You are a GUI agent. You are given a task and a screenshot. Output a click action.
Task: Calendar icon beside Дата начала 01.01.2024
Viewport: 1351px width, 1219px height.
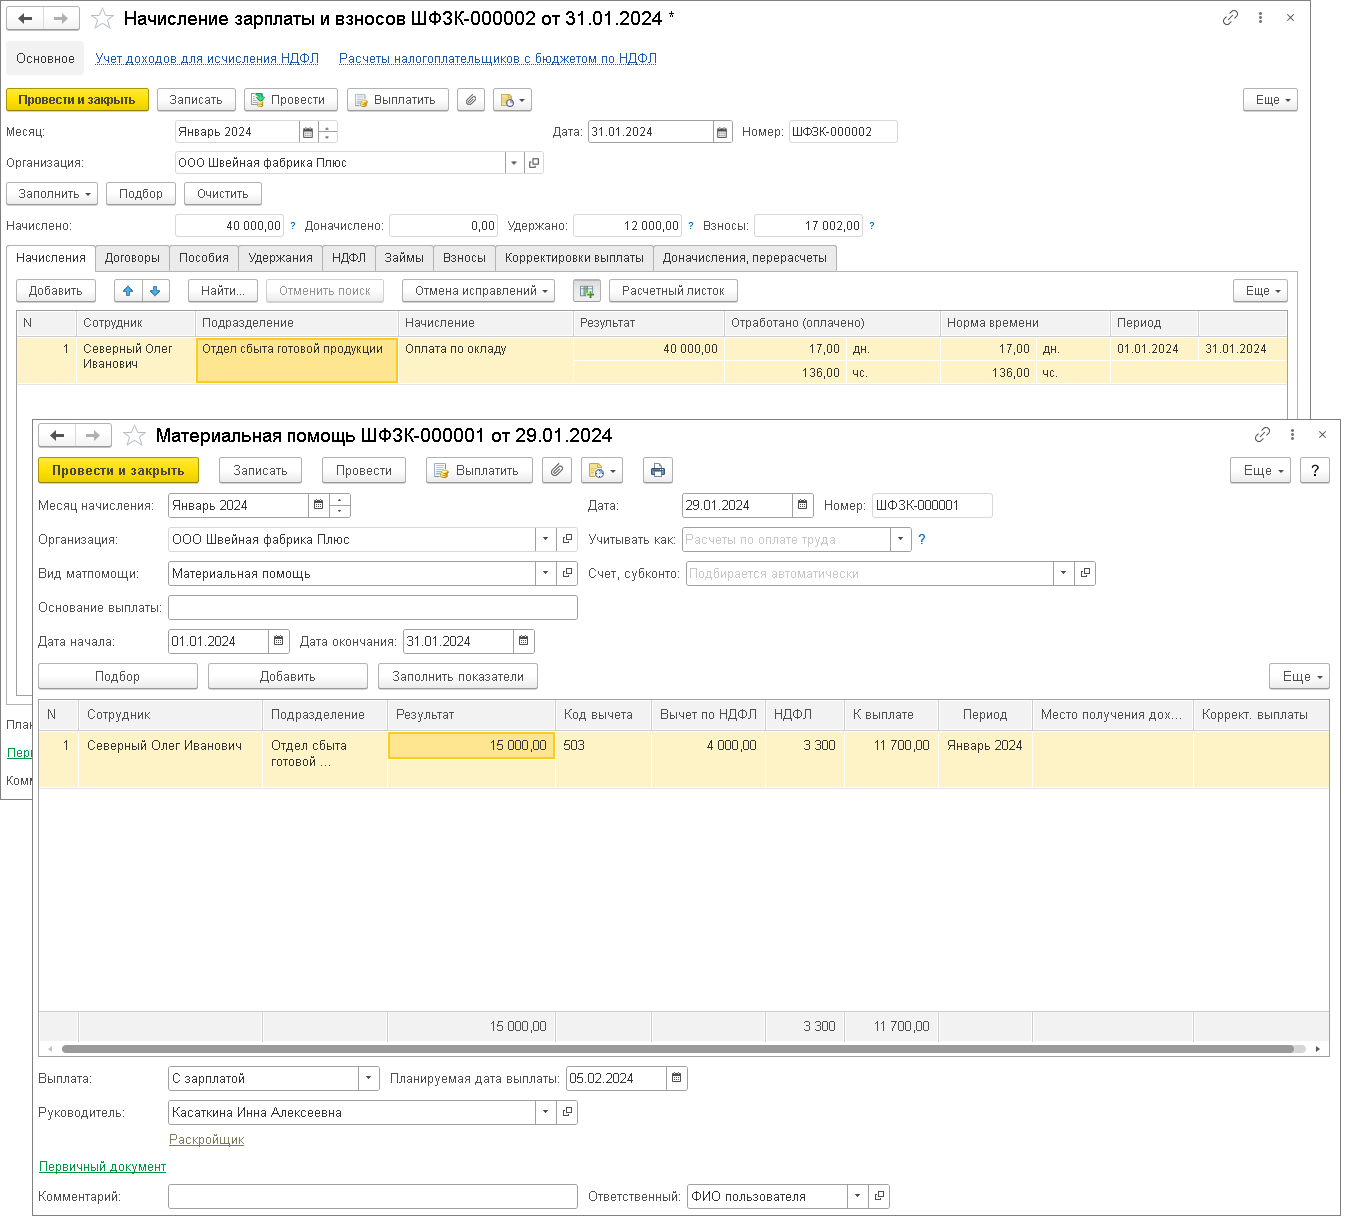[x=279, y=641]
